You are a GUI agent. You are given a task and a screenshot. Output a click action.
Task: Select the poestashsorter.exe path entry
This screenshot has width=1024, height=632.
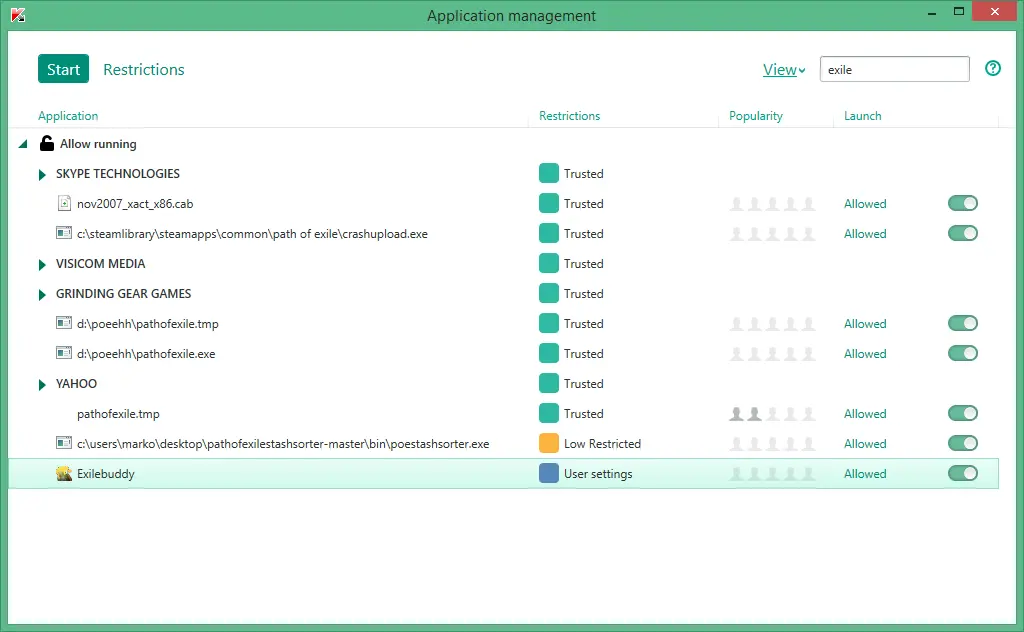click(283, 444)
